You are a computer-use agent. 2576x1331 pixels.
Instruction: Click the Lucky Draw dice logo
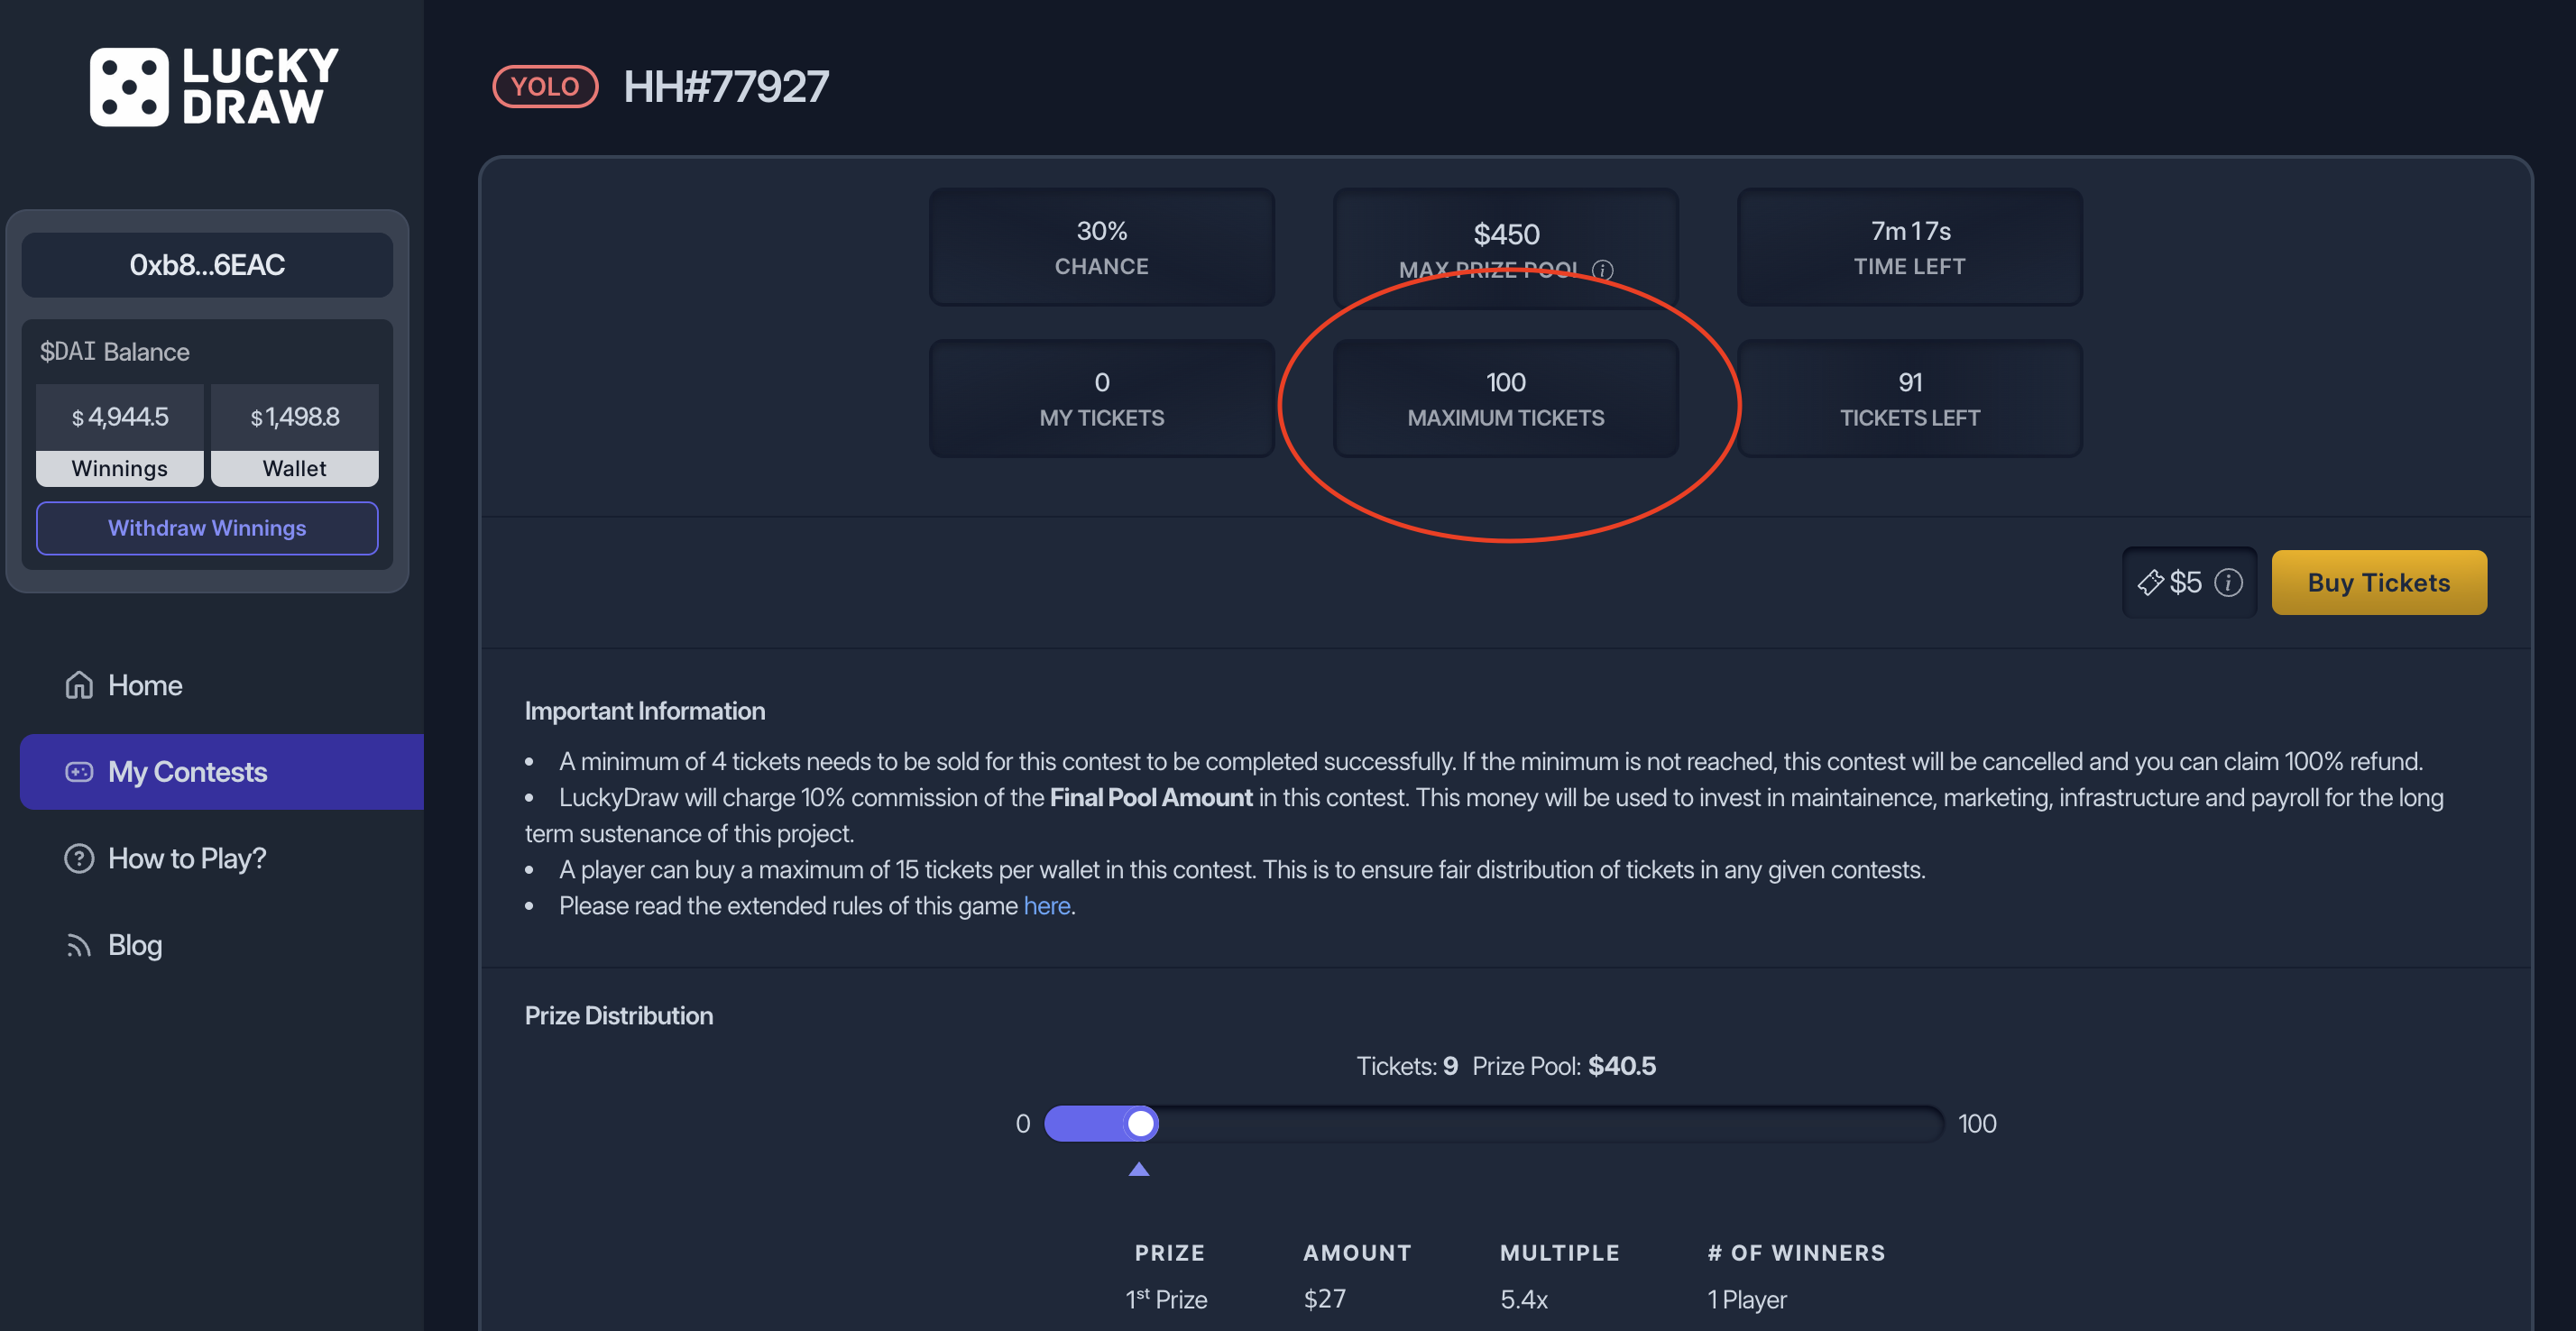129,87
